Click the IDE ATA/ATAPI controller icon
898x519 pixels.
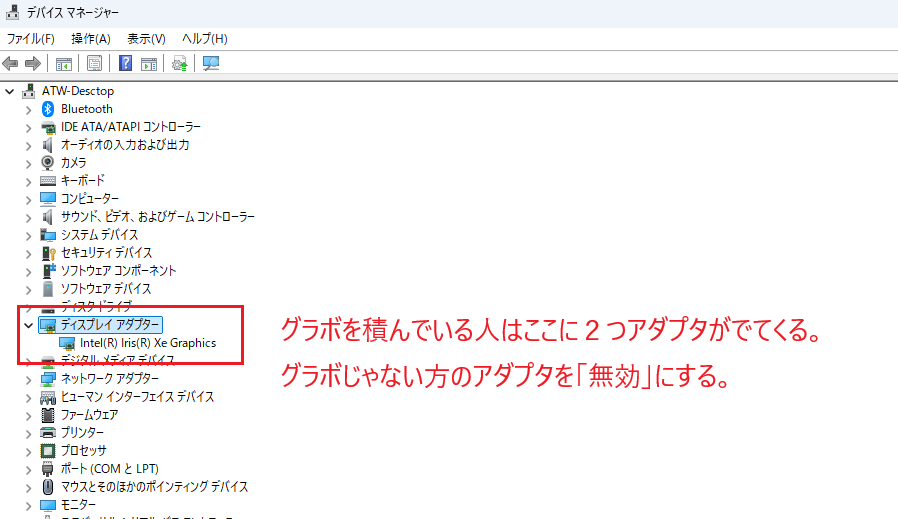click(48, 127)
